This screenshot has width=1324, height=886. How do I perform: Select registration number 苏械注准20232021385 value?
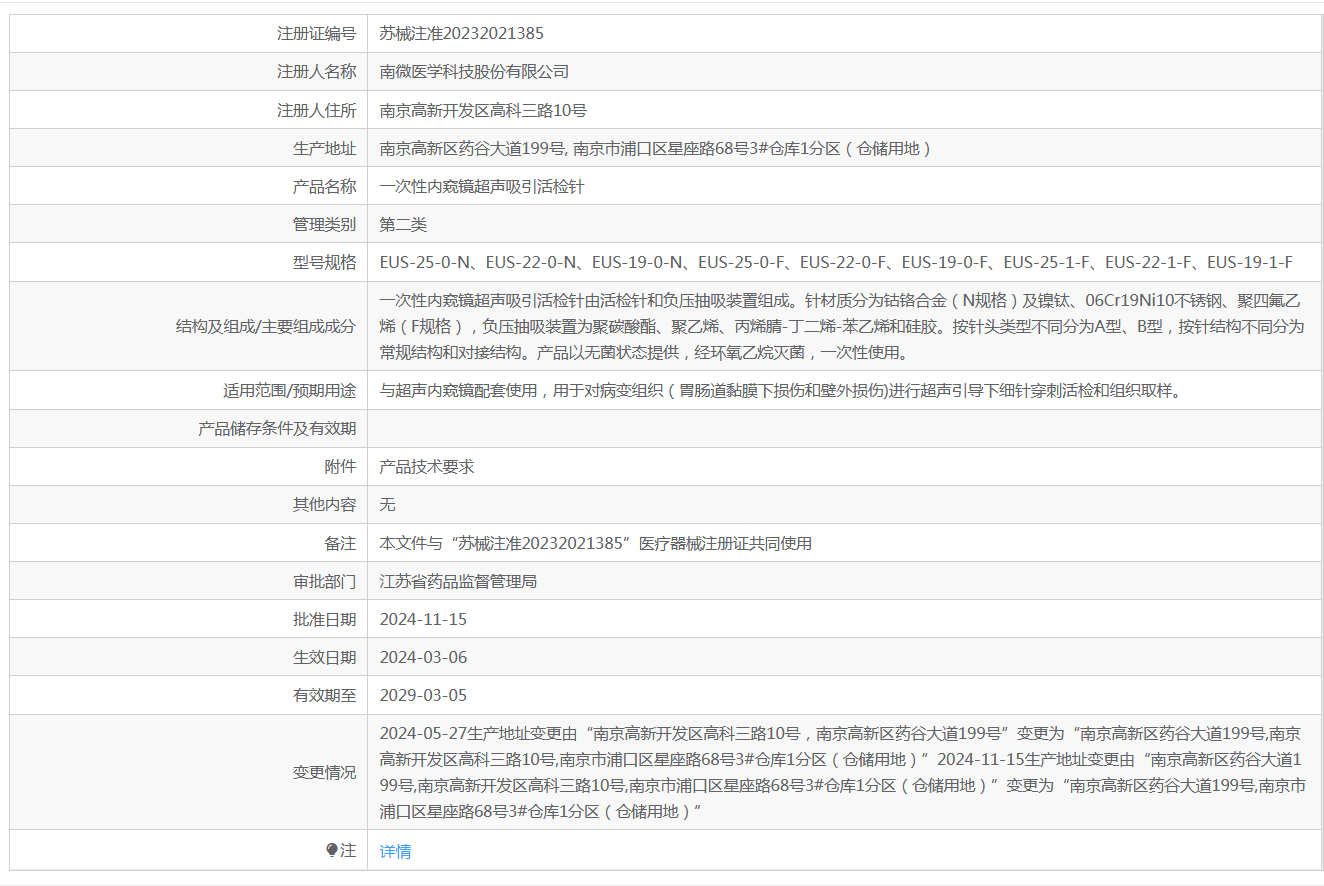click(462, 33)
